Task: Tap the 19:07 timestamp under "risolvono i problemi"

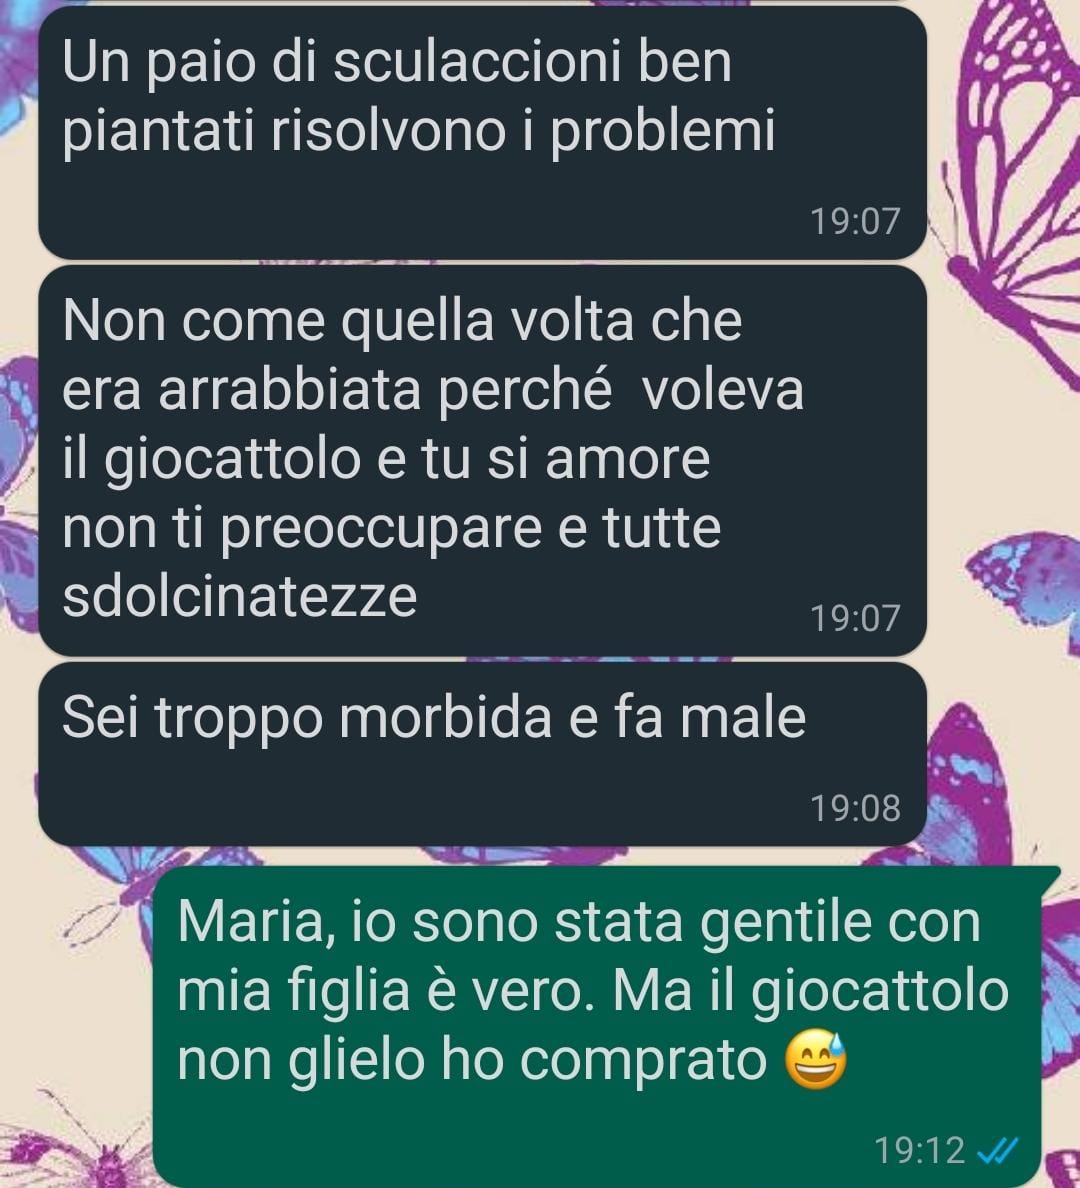Action: point(856,221)
